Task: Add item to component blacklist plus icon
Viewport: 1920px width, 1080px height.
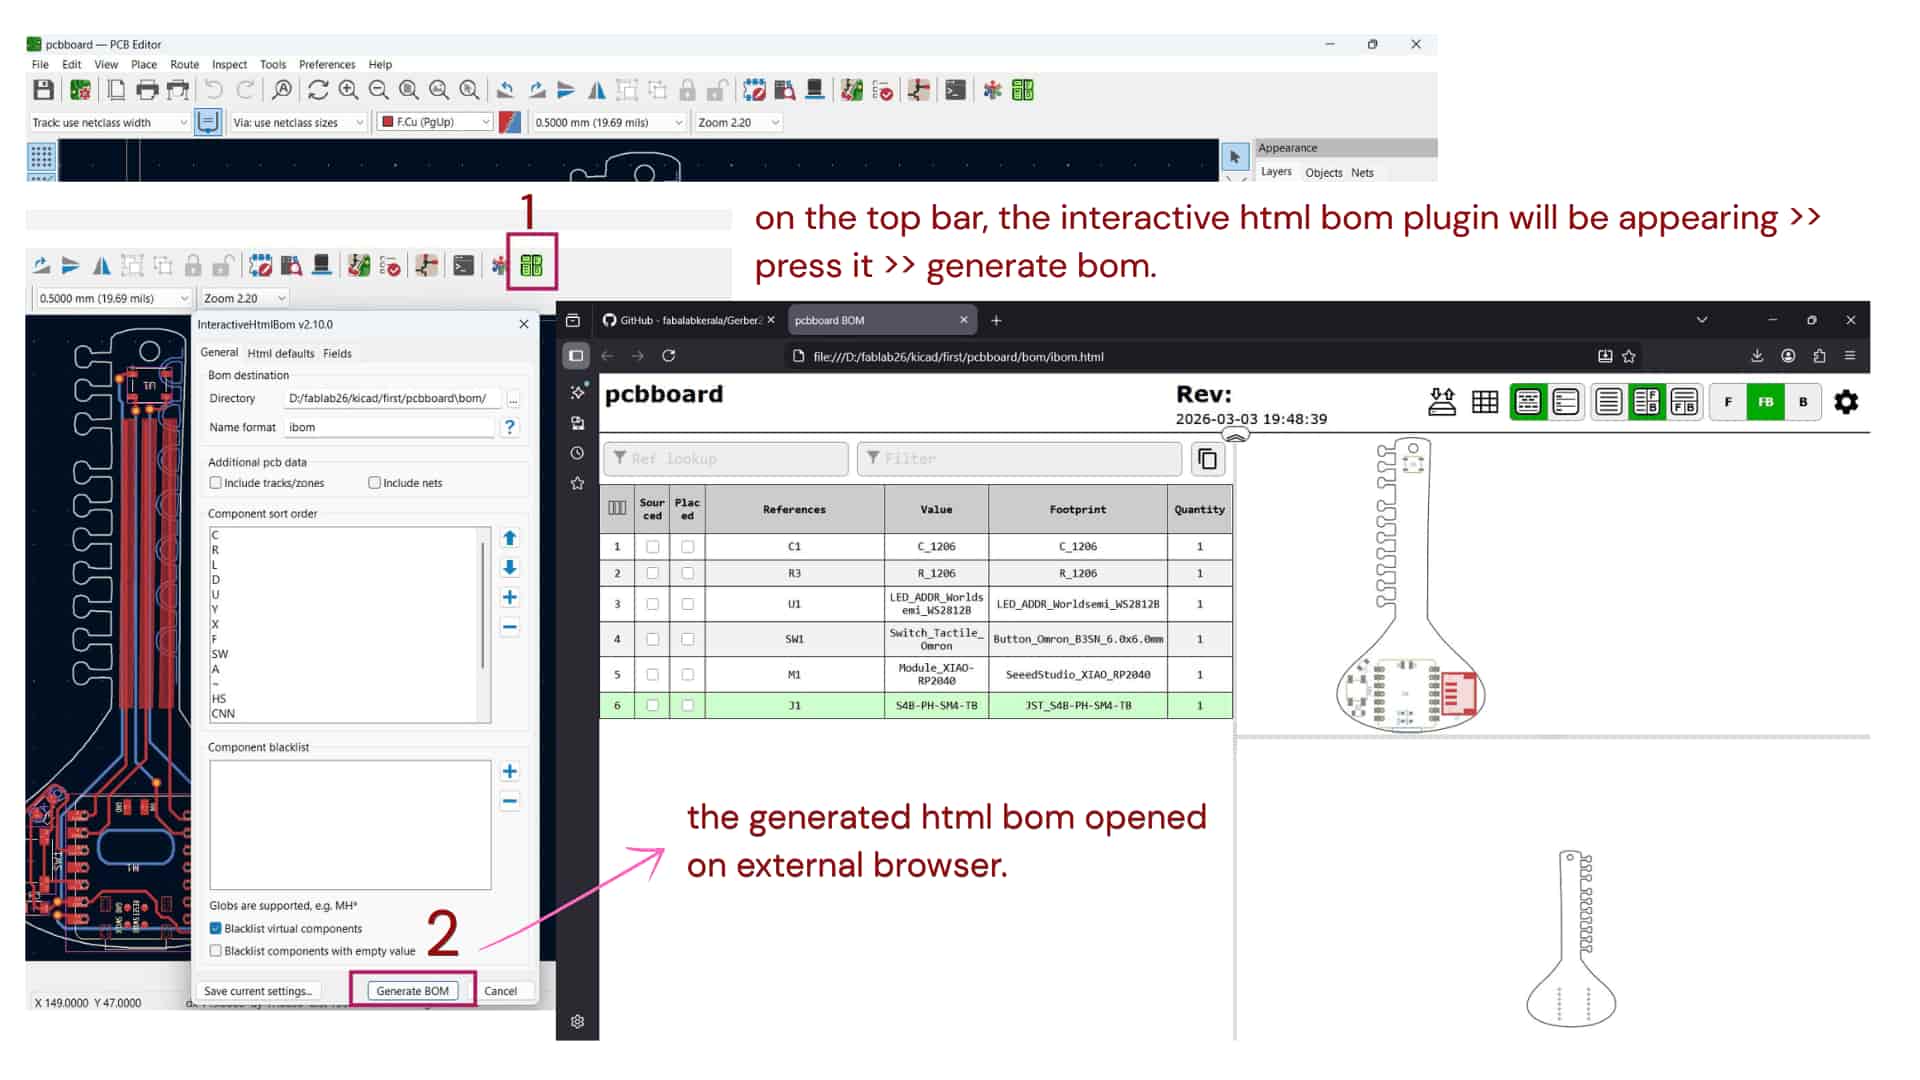Action: [509, 771]
